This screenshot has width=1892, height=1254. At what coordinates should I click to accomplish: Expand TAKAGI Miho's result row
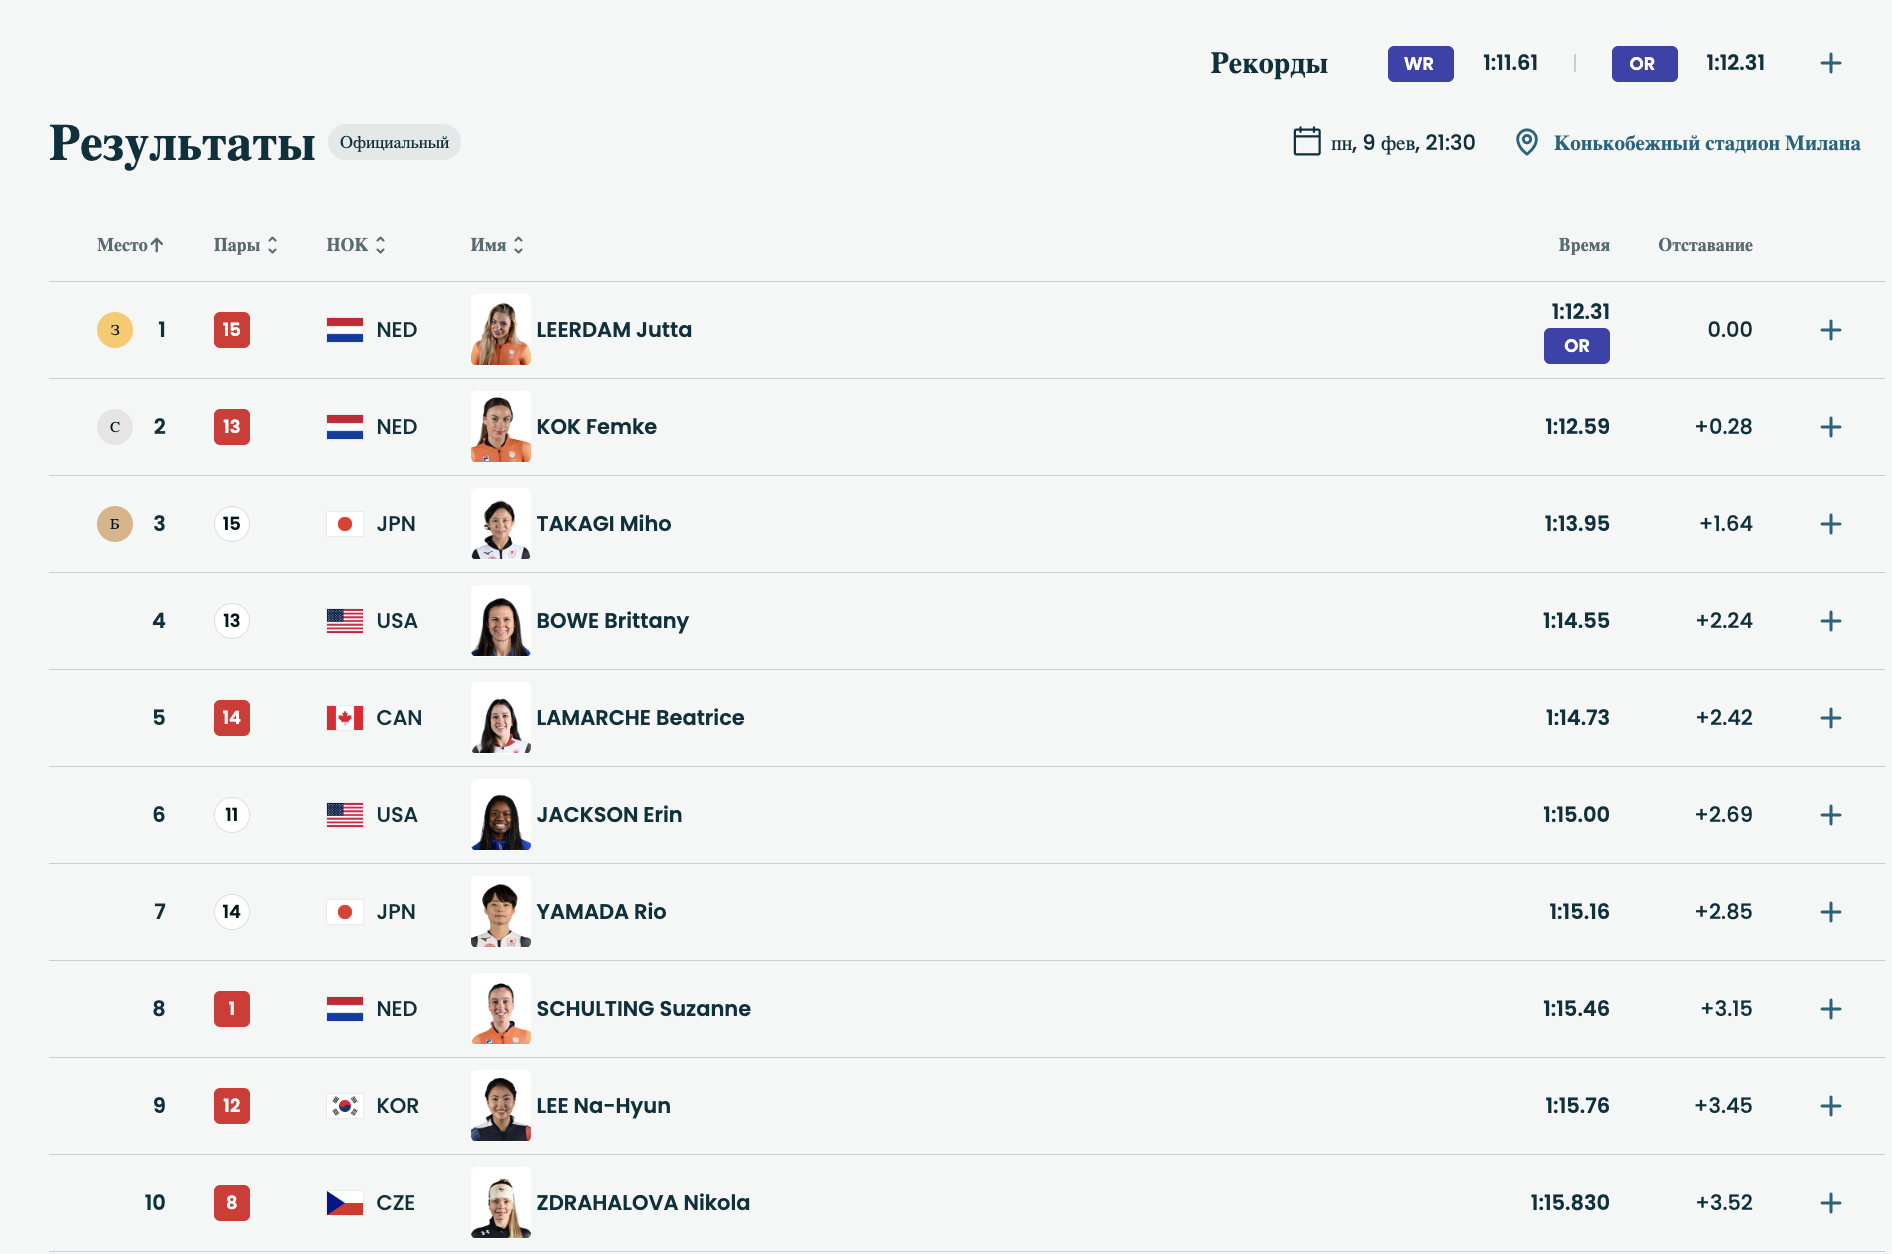tap(1830, 524)
